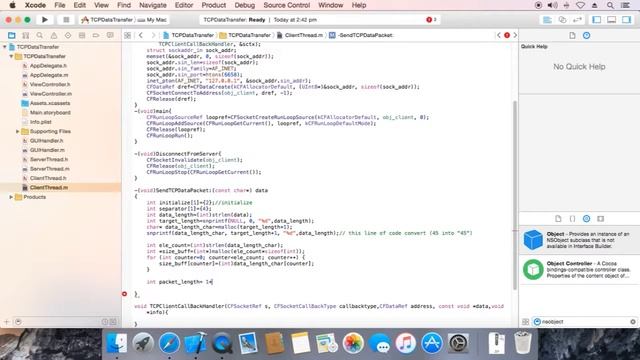The height and width of the screenshot is (360, 640).
Task: Open TCPDataTransfer project segment in jump bar
Action: coord(188,36)
